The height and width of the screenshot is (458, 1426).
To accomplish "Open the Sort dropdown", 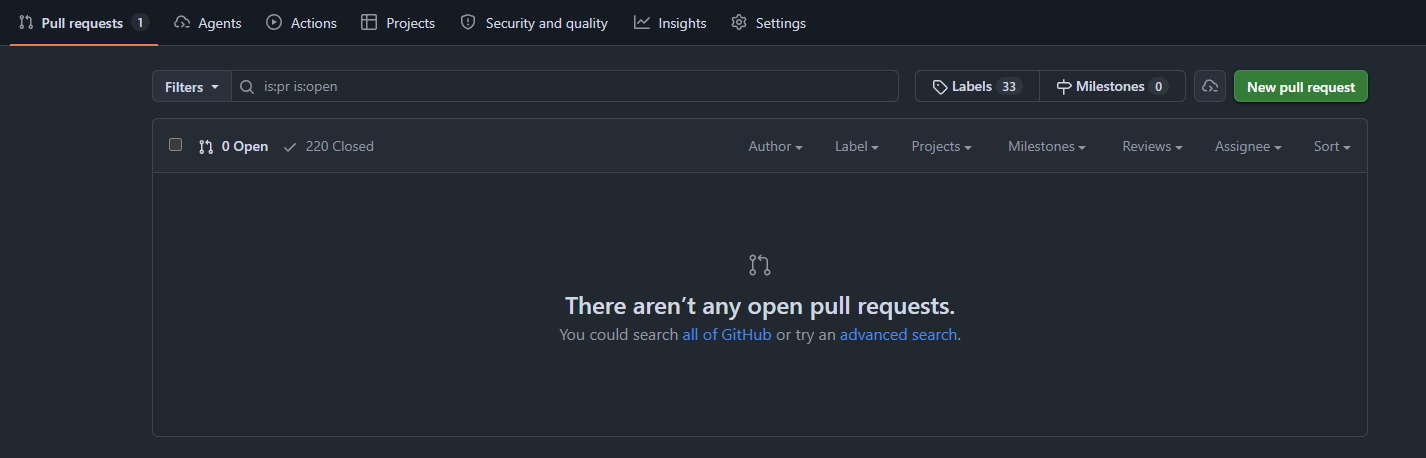I will pyautogui.click(x=1332, y=146).
